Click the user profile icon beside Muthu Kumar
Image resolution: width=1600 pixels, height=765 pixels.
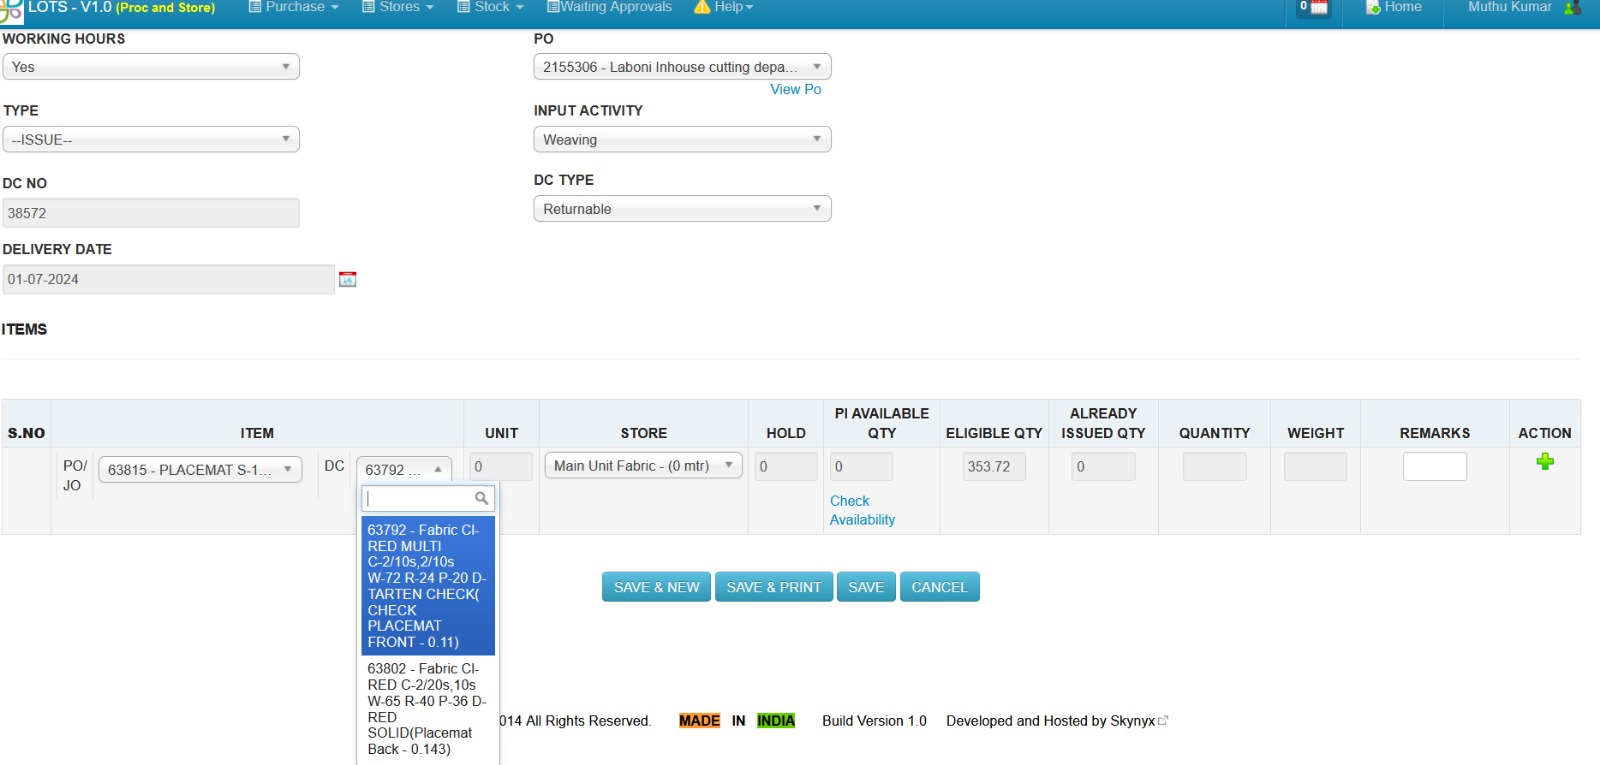1572,8
